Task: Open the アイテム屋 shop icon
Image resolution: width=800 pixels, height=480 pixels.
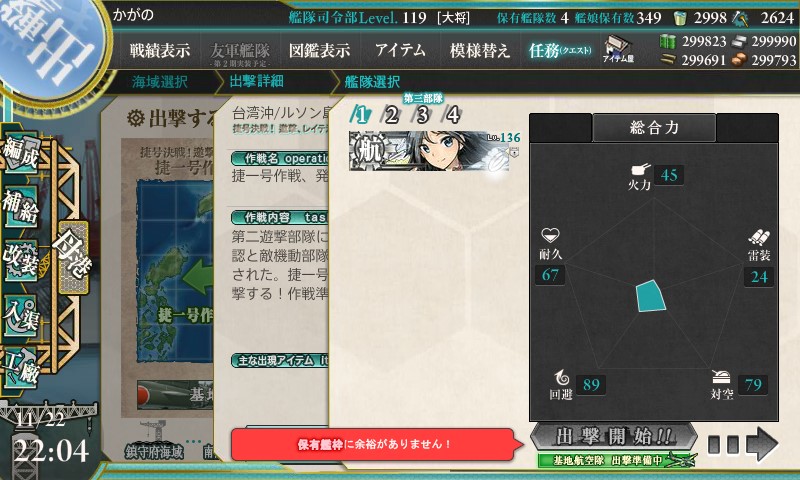Action: click(x=618, y=49)
